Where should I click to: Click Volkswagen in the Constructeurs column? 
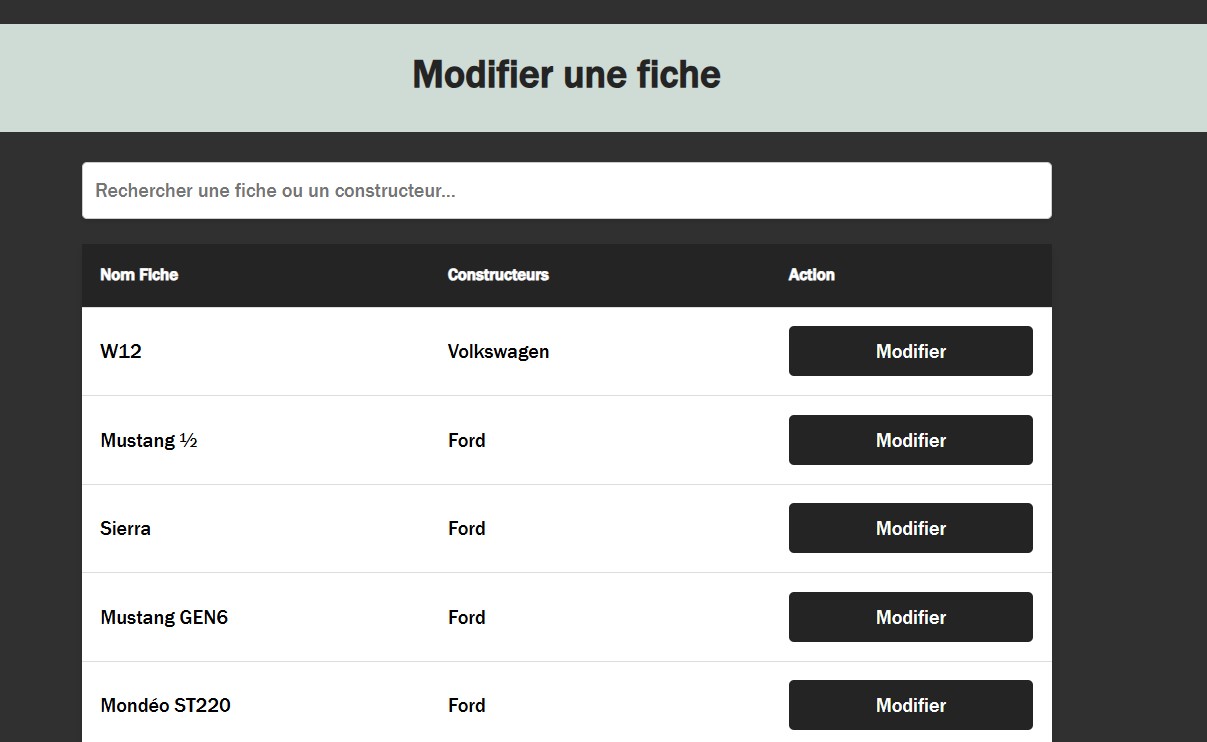[x=498, y=352]
